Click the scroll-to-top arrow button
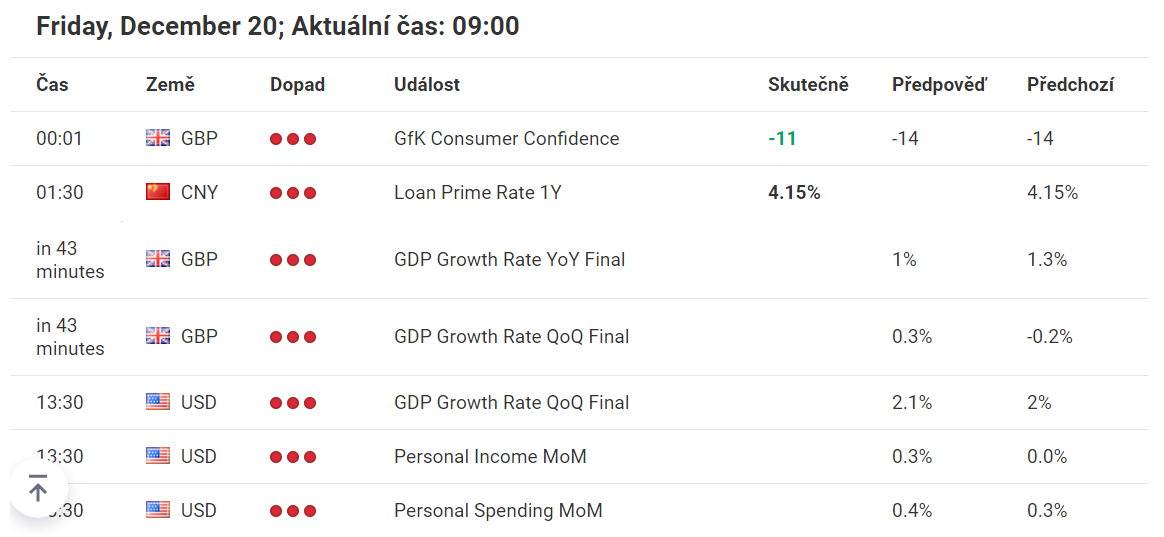This screenshot has height=537, width=1164. coord(39,489)
